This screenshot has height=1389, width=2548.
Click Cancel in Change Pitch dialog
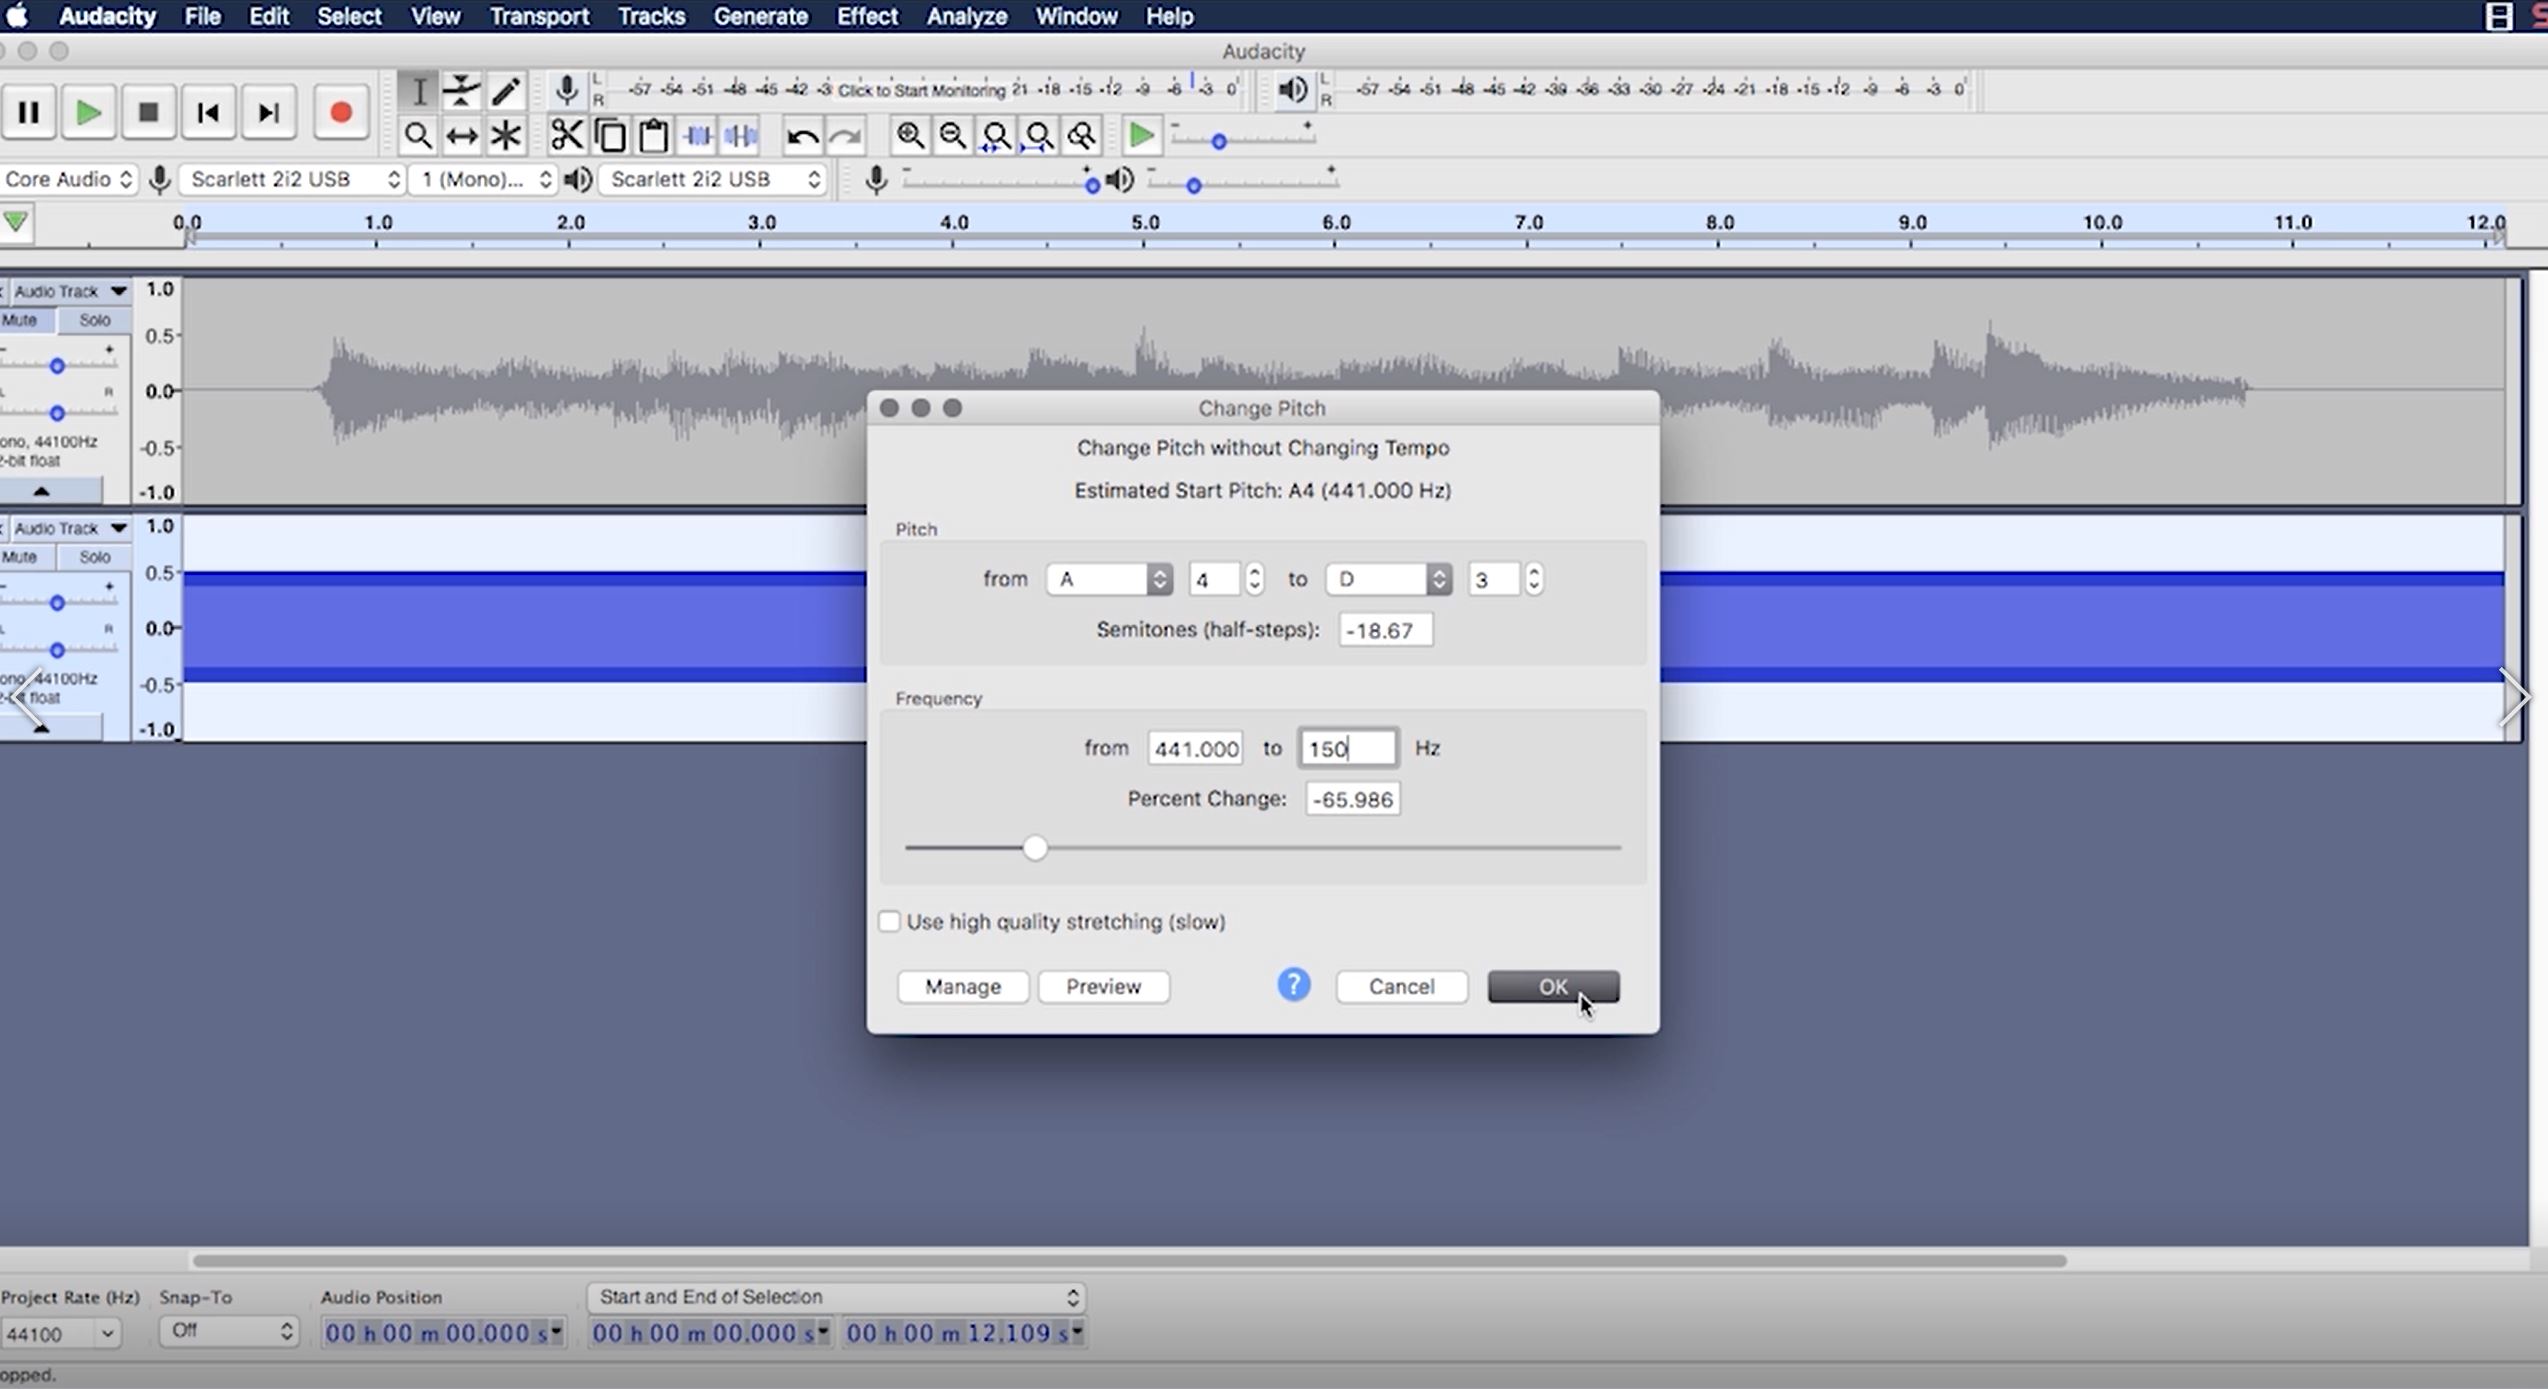(1400, 986)
